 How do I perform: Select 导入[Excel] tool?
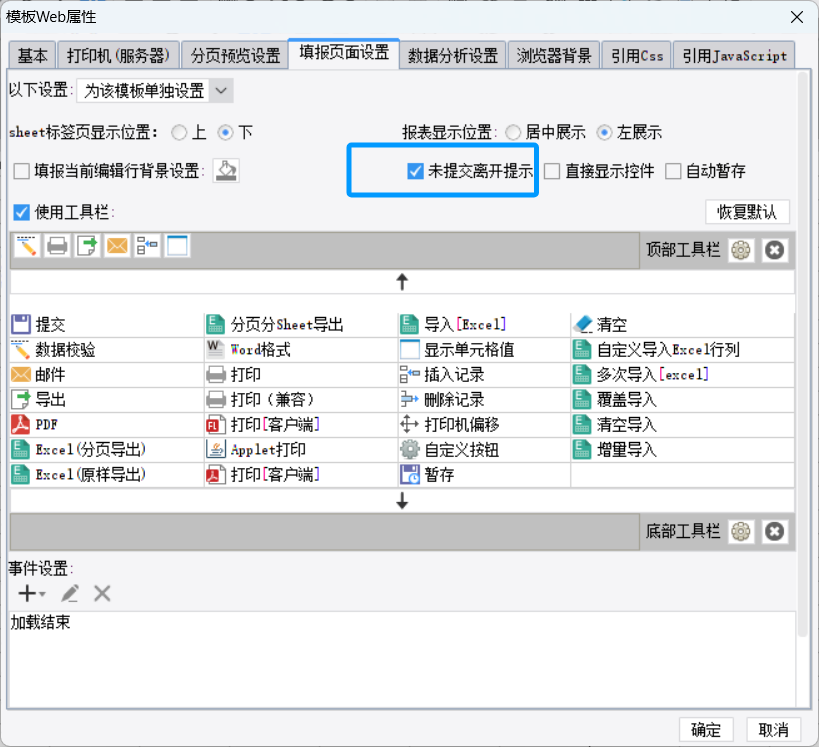(484, 325)
